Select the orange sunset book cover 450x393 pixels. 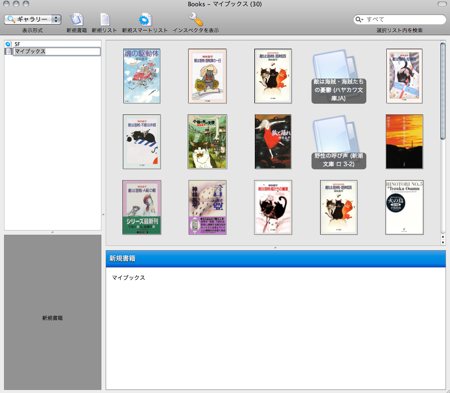404,142
